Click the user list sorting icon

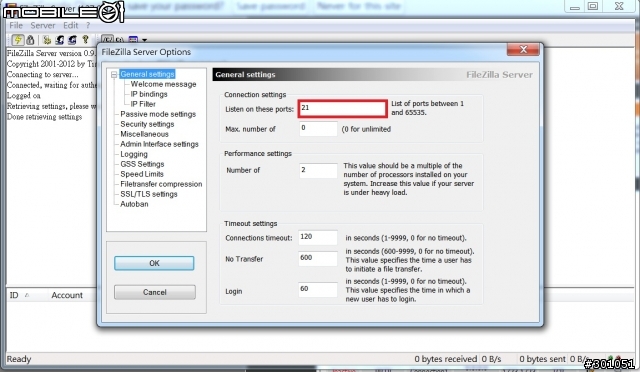(x=133, y=40)
